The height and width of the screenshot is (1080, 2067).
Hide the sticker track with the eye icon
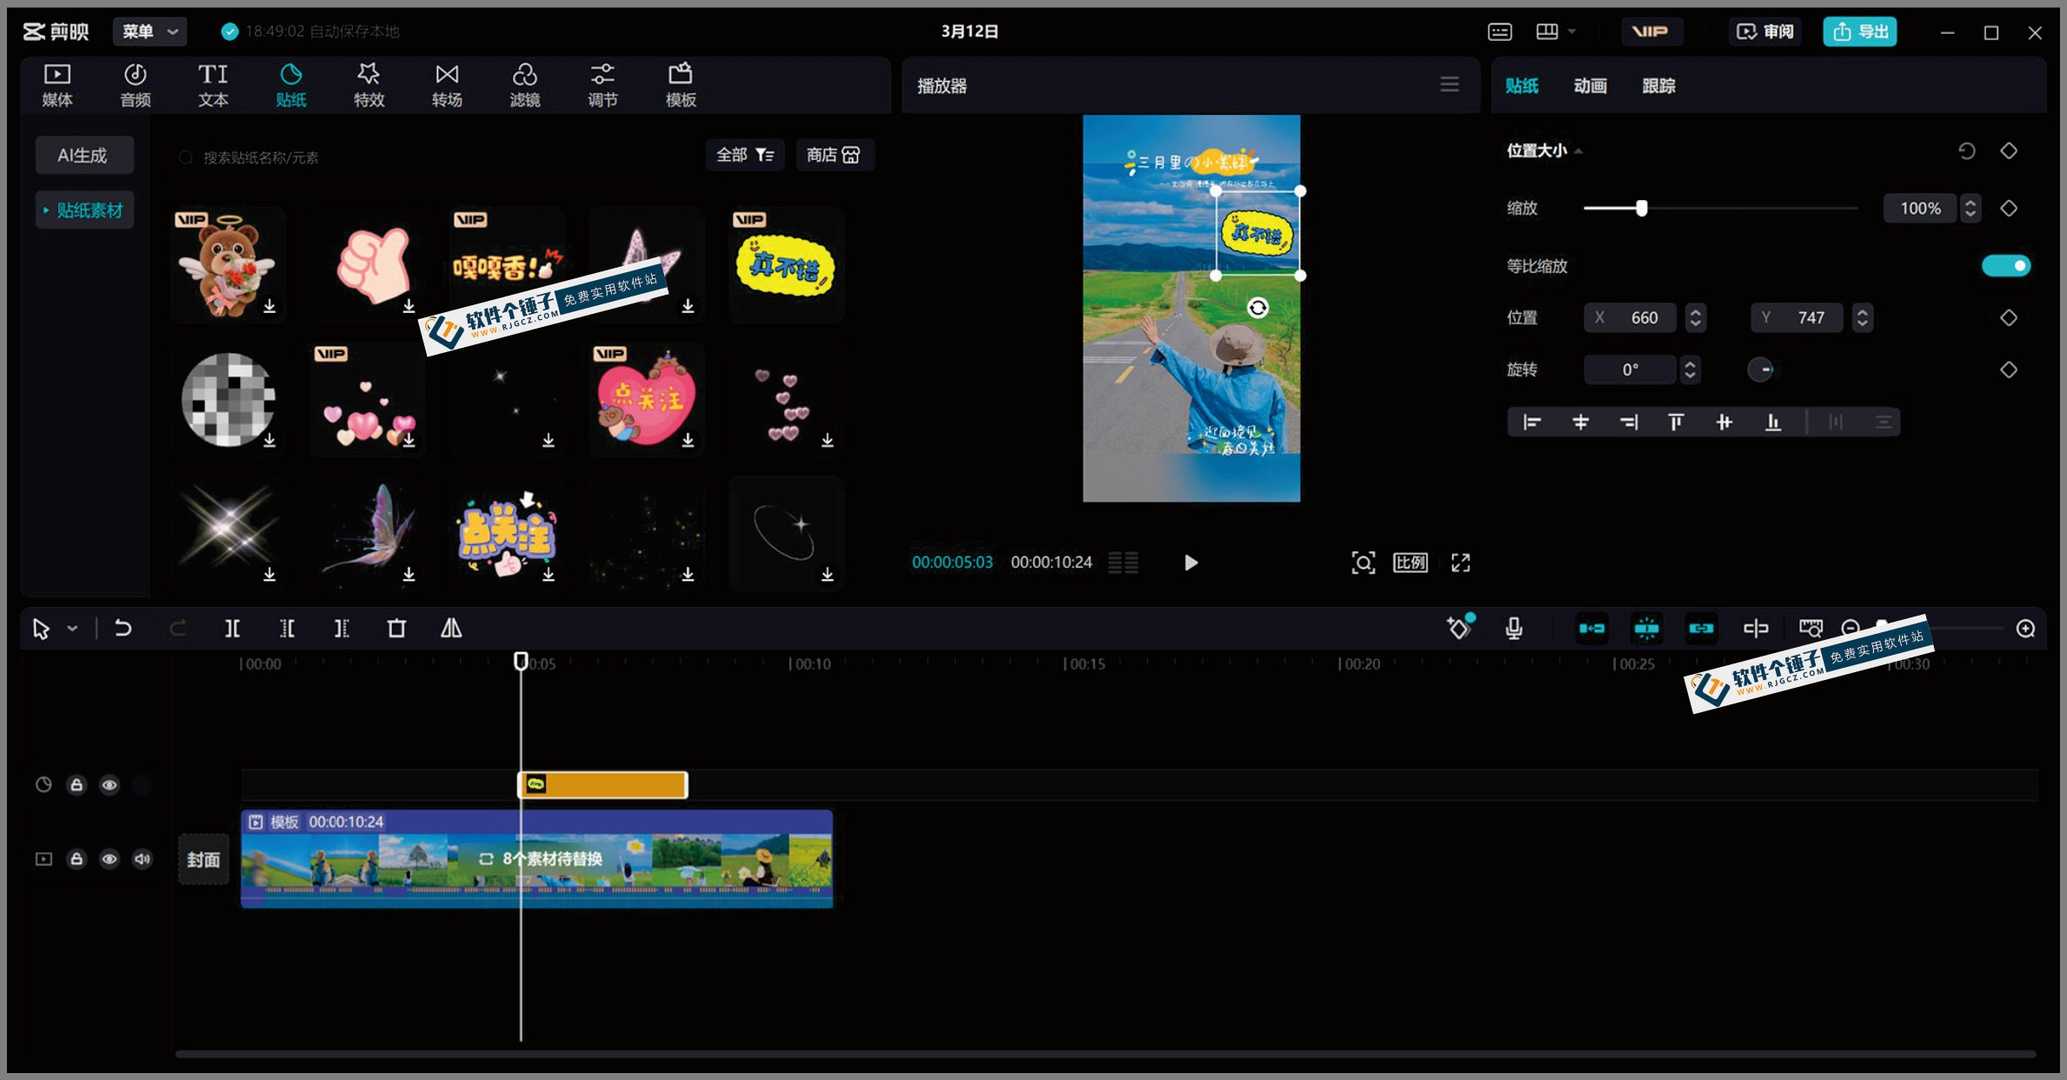(110, 785)
